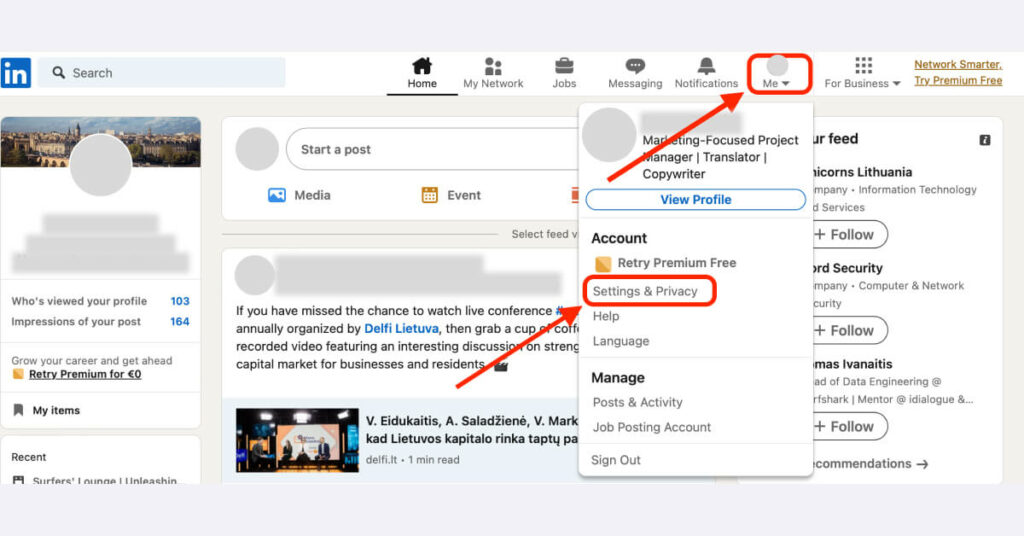Open the Messaging chat icon
1024x536 pixels.
635,66
